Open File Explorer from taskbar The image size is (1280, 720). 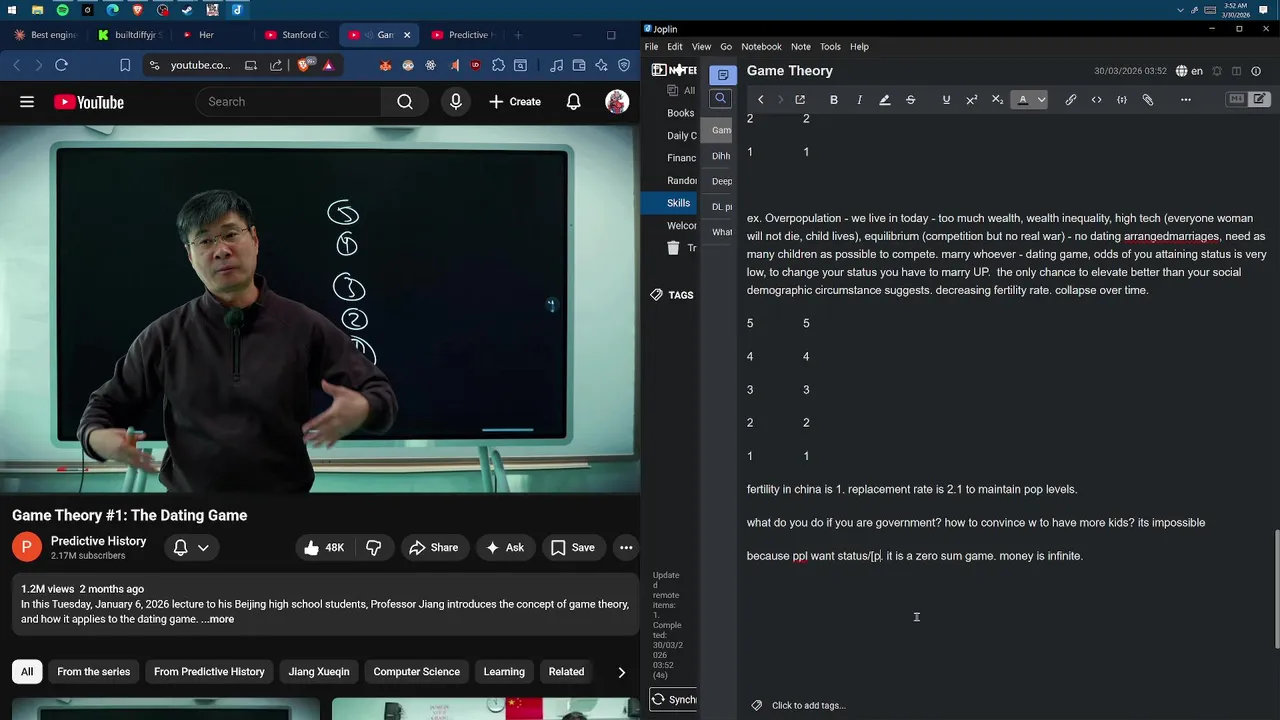(x=37, y=10)
